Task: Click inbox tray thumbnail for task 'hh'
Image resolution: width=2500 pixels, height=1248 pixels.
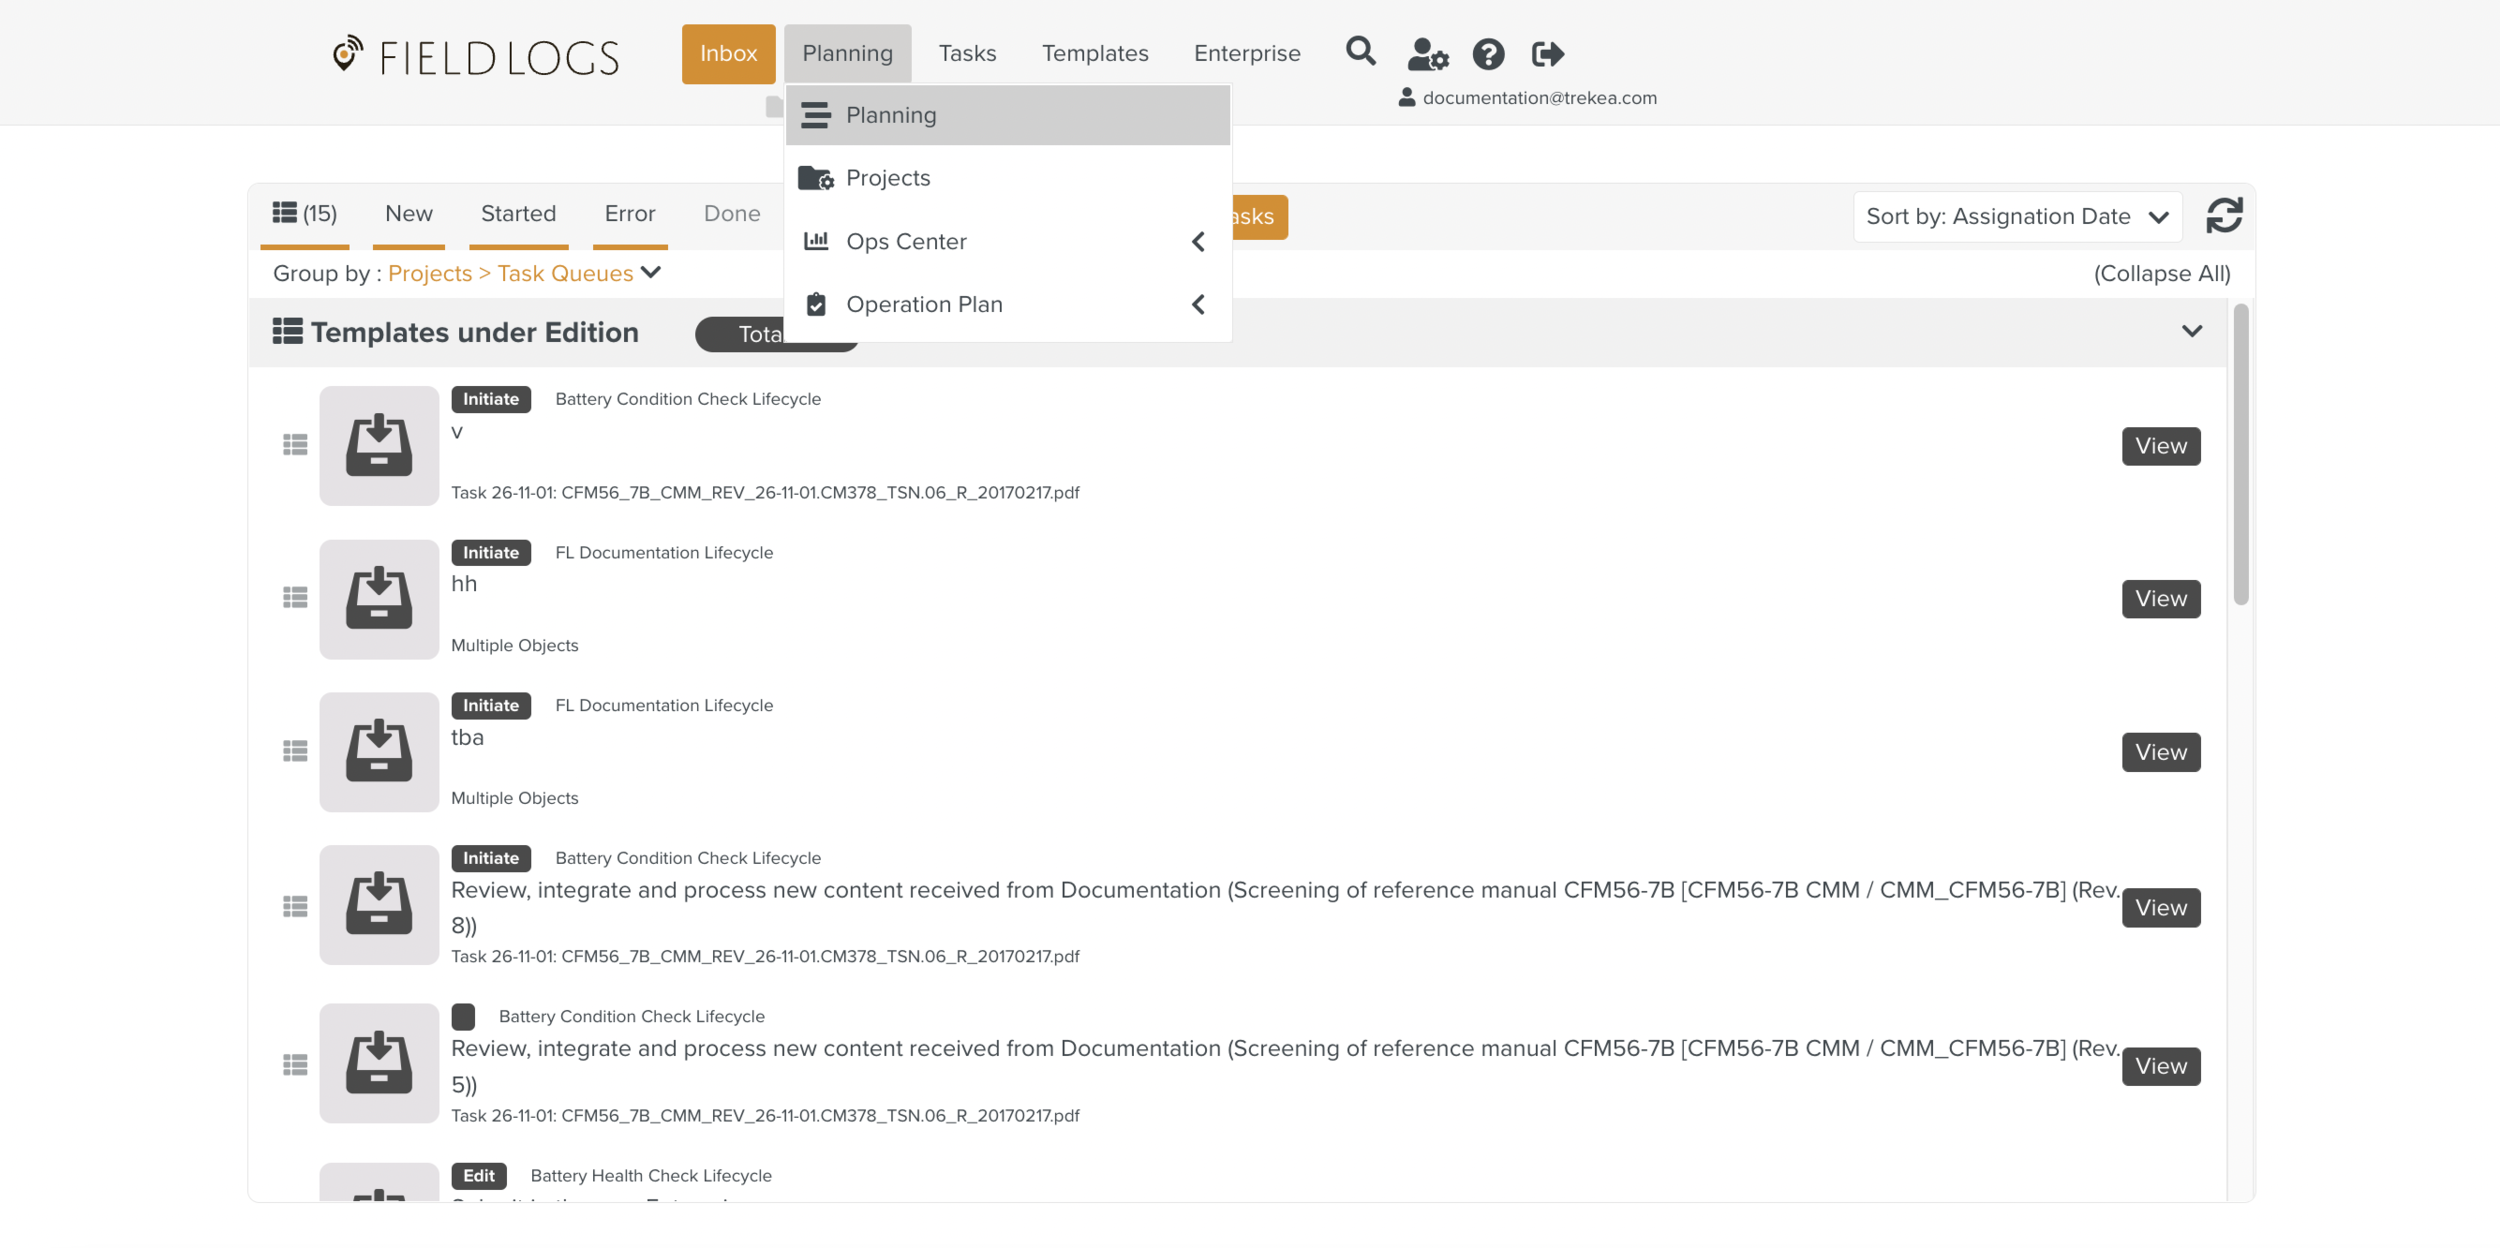Action: click(x=379, y=599)
